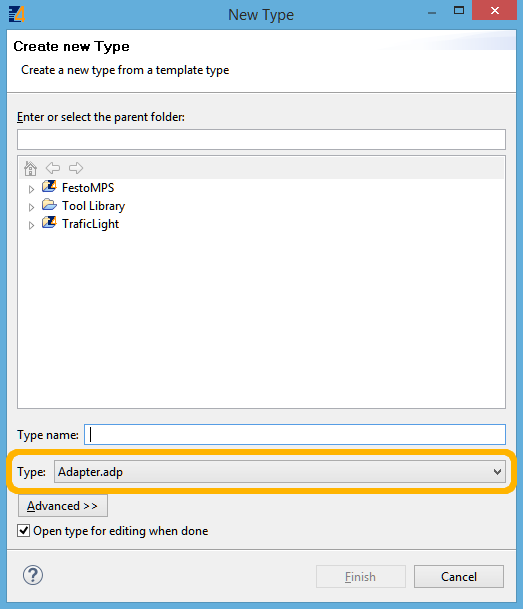Open the Type dropdown showing Adapter.adp
Viewport: 523px width, 609px height.
(x=280, y=472)
